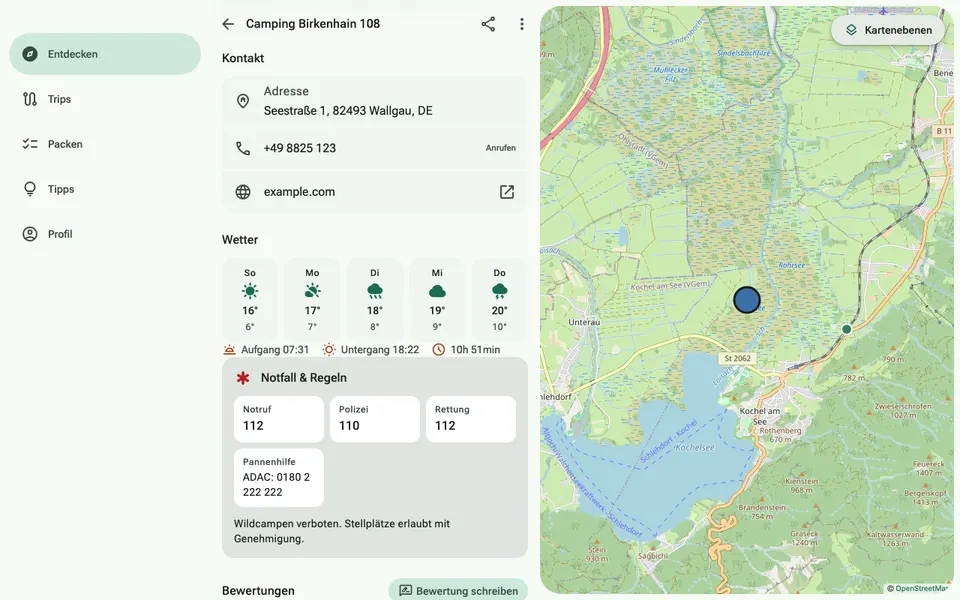Image resolution: width=960 pixels, height=600 pixels.
Task: Click the address Seestraße 1, 82493 Wallgau
Action: click(x=348, y=111)
